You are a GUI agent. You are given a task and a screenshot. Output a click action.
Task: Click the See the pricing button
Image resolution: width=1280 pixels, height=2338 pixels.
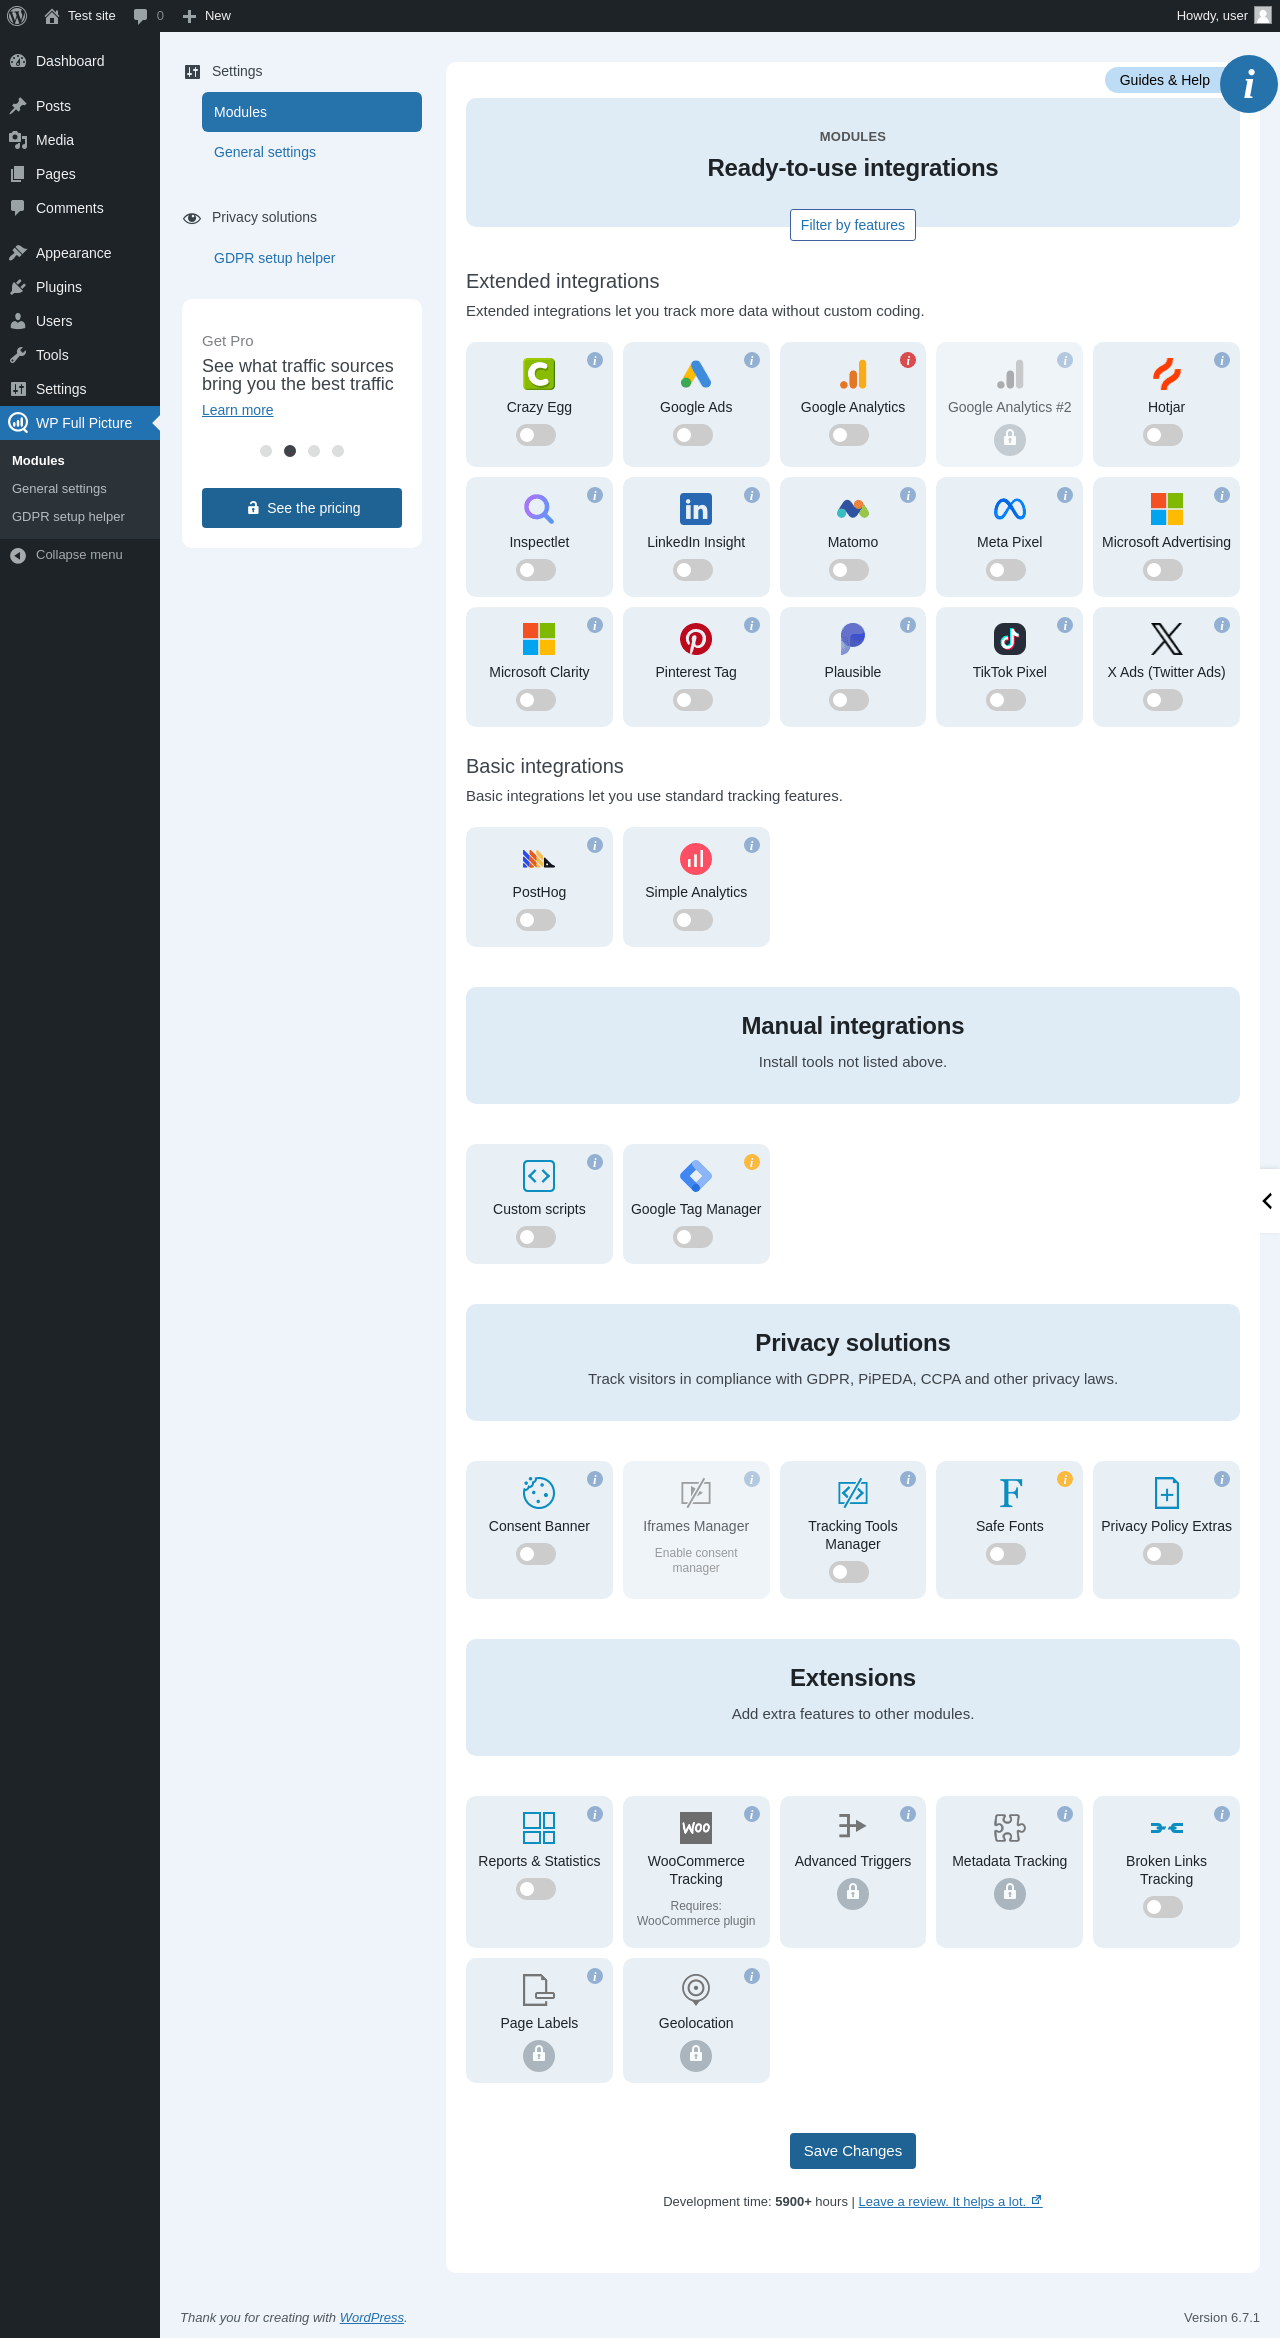302,508
